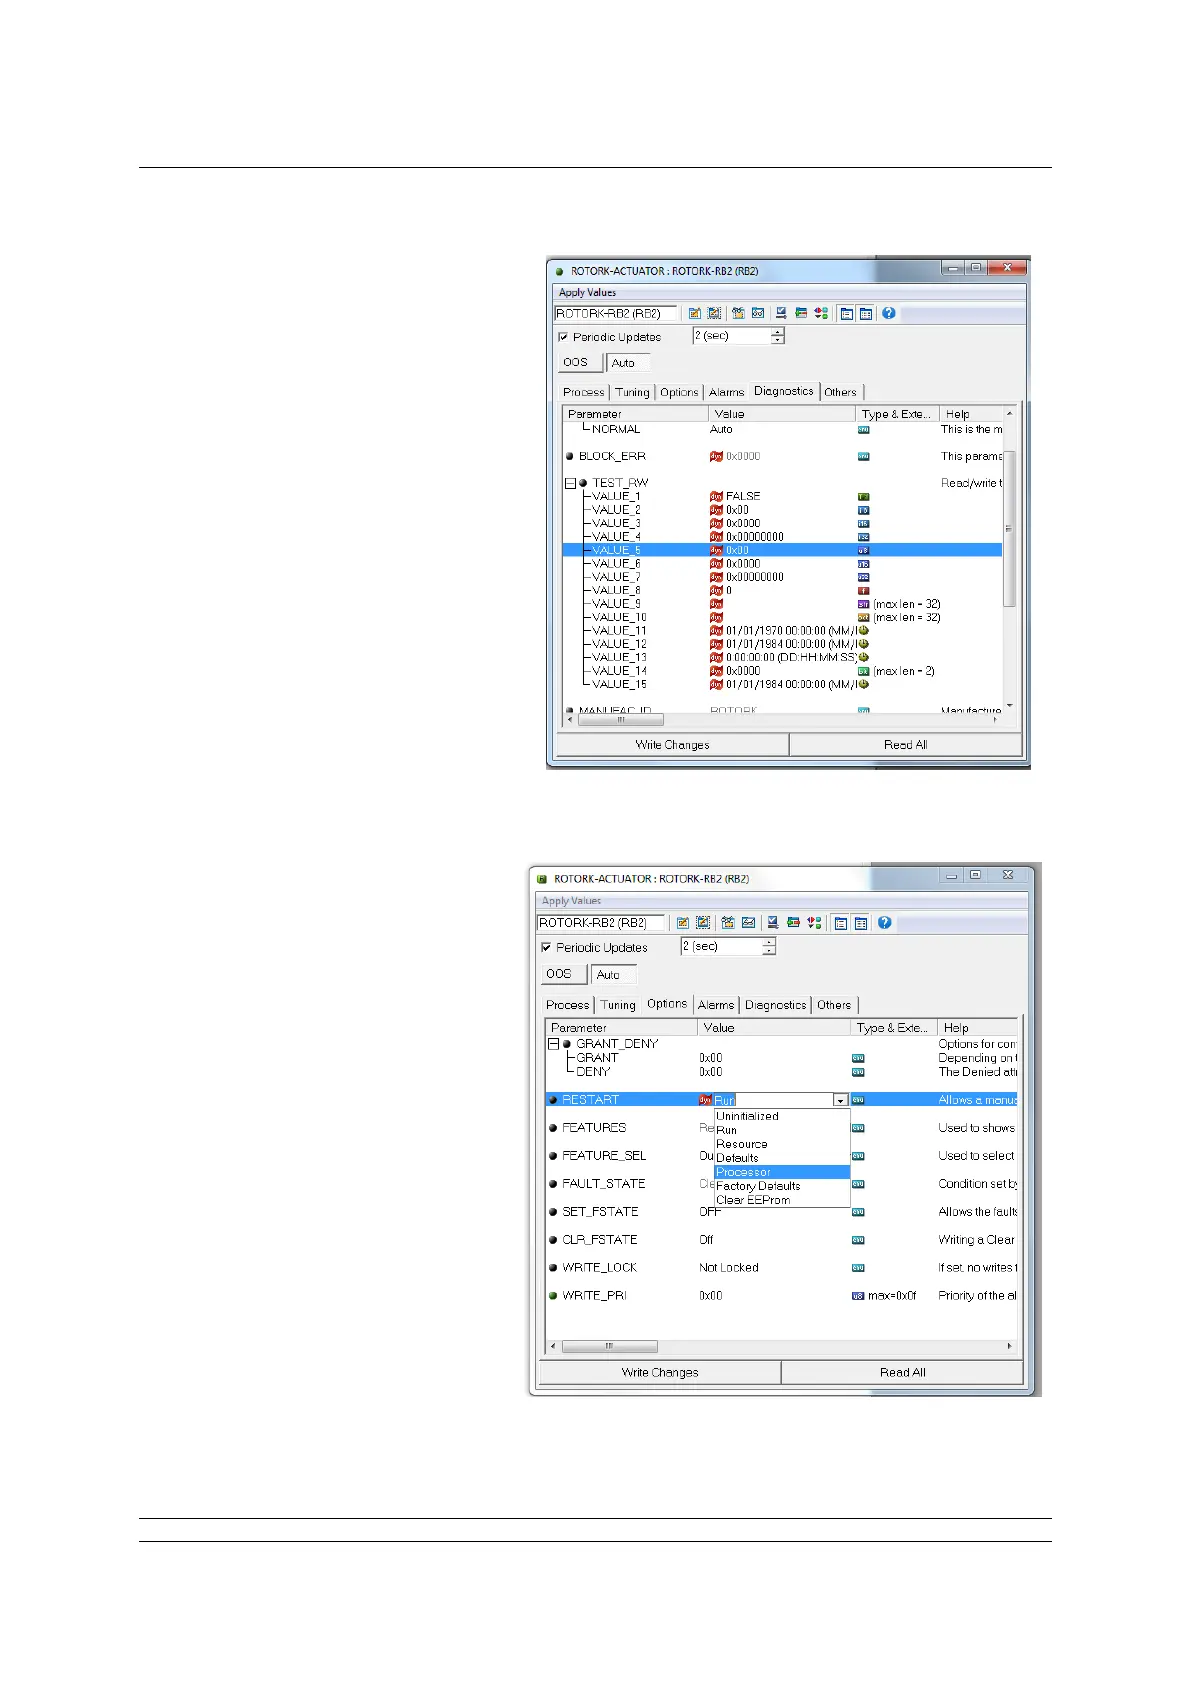Image resolution: width=1191 pixels, height=1684 pixels.
Task: Open help via blue question mark, upper window
Action: point(889,313)
